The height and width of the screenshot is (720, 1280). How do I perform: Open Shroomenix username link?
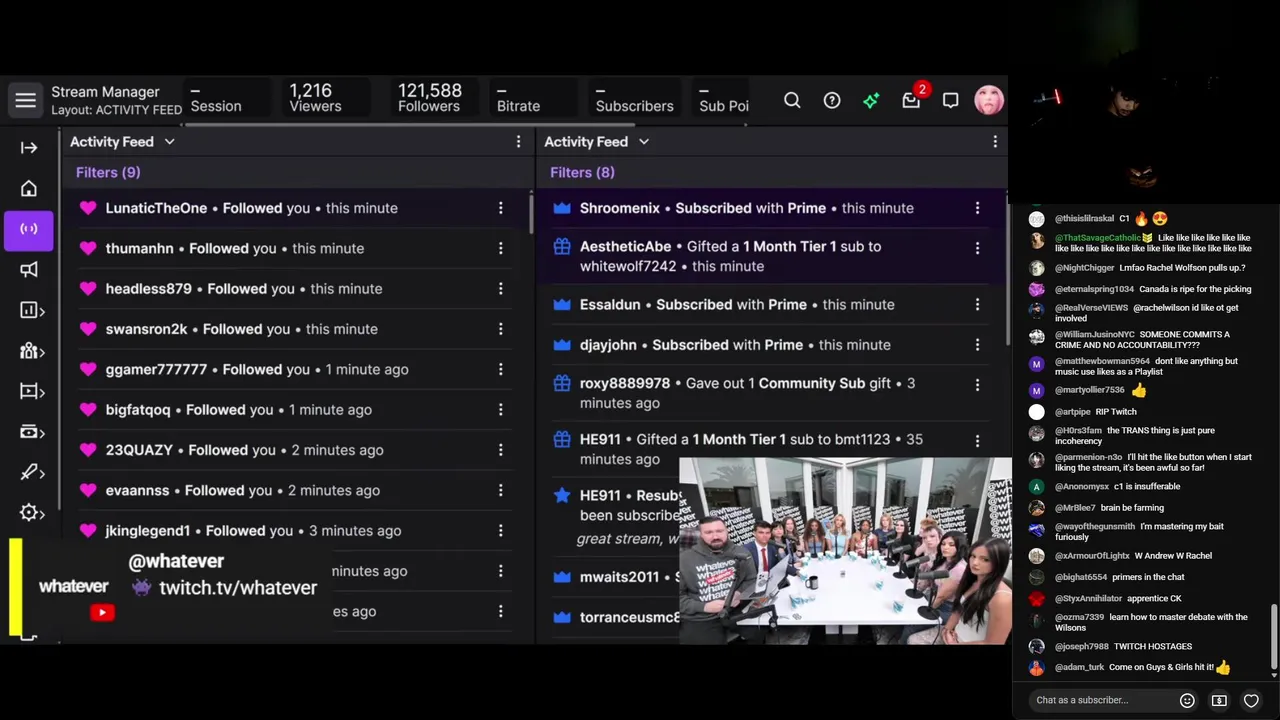620,208
